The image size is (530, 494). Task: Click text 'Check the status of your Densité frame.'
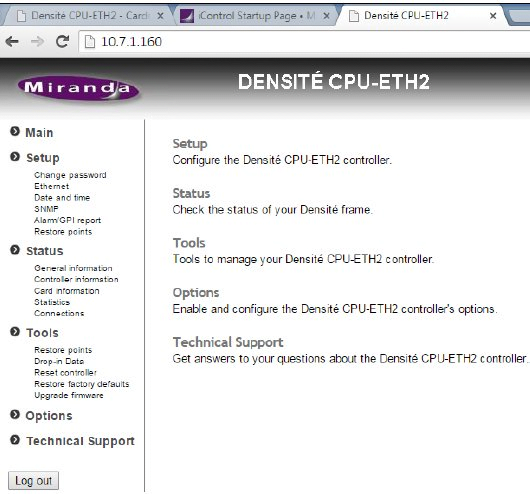click(272, 210)
